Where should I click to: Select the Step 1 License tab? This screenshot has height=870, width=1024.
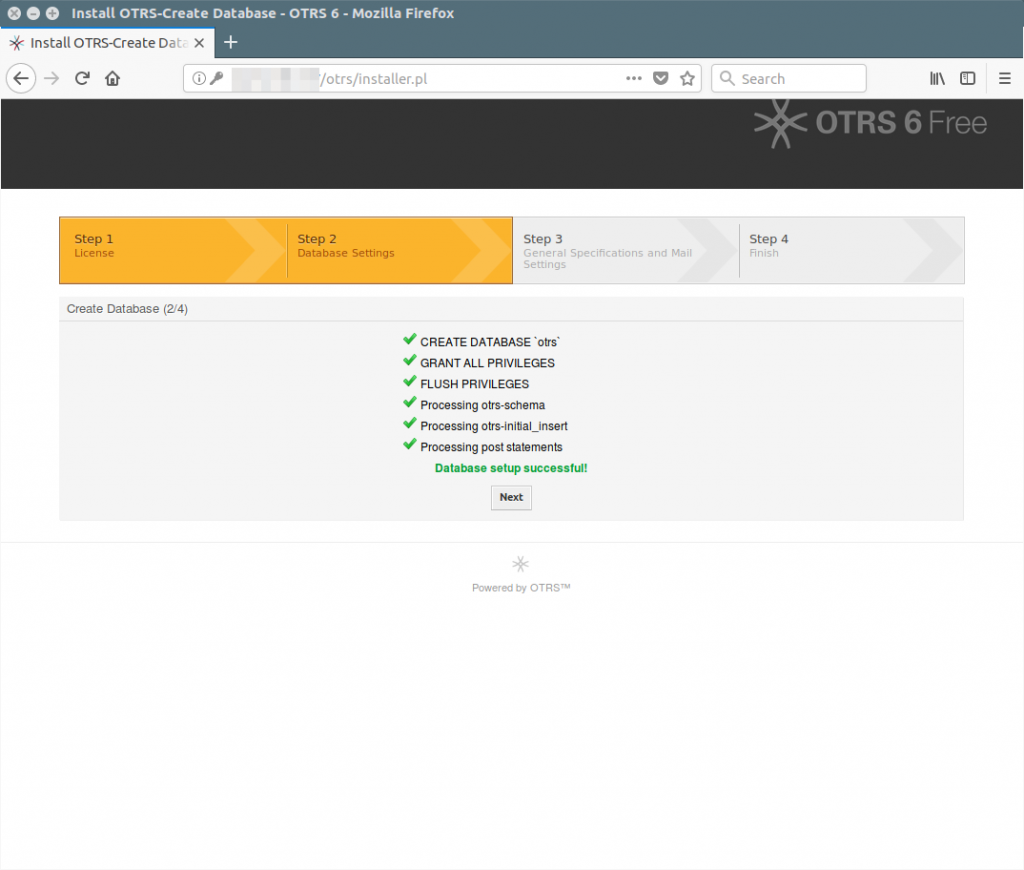pyautogui.click(x=150, y=250)
